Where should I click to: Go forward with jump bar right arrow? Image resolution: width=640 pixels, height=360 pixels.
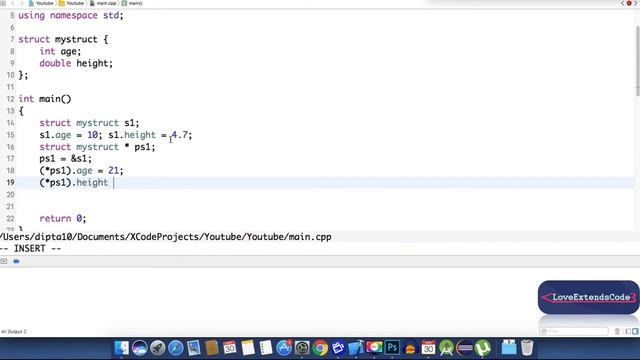(22, 3)
